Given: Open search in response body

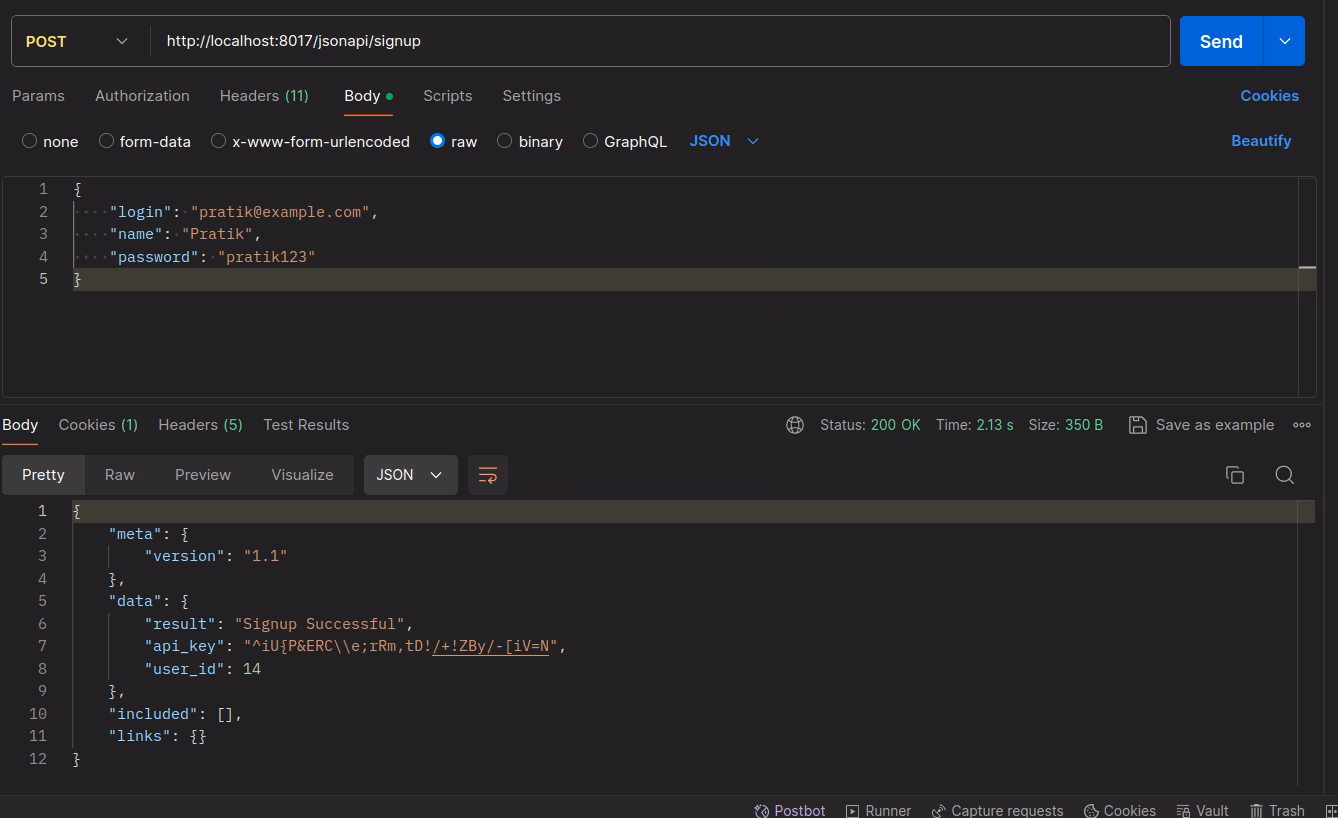Looking at the screenshot, I should pyautogui.click(x=1285, y=475).
